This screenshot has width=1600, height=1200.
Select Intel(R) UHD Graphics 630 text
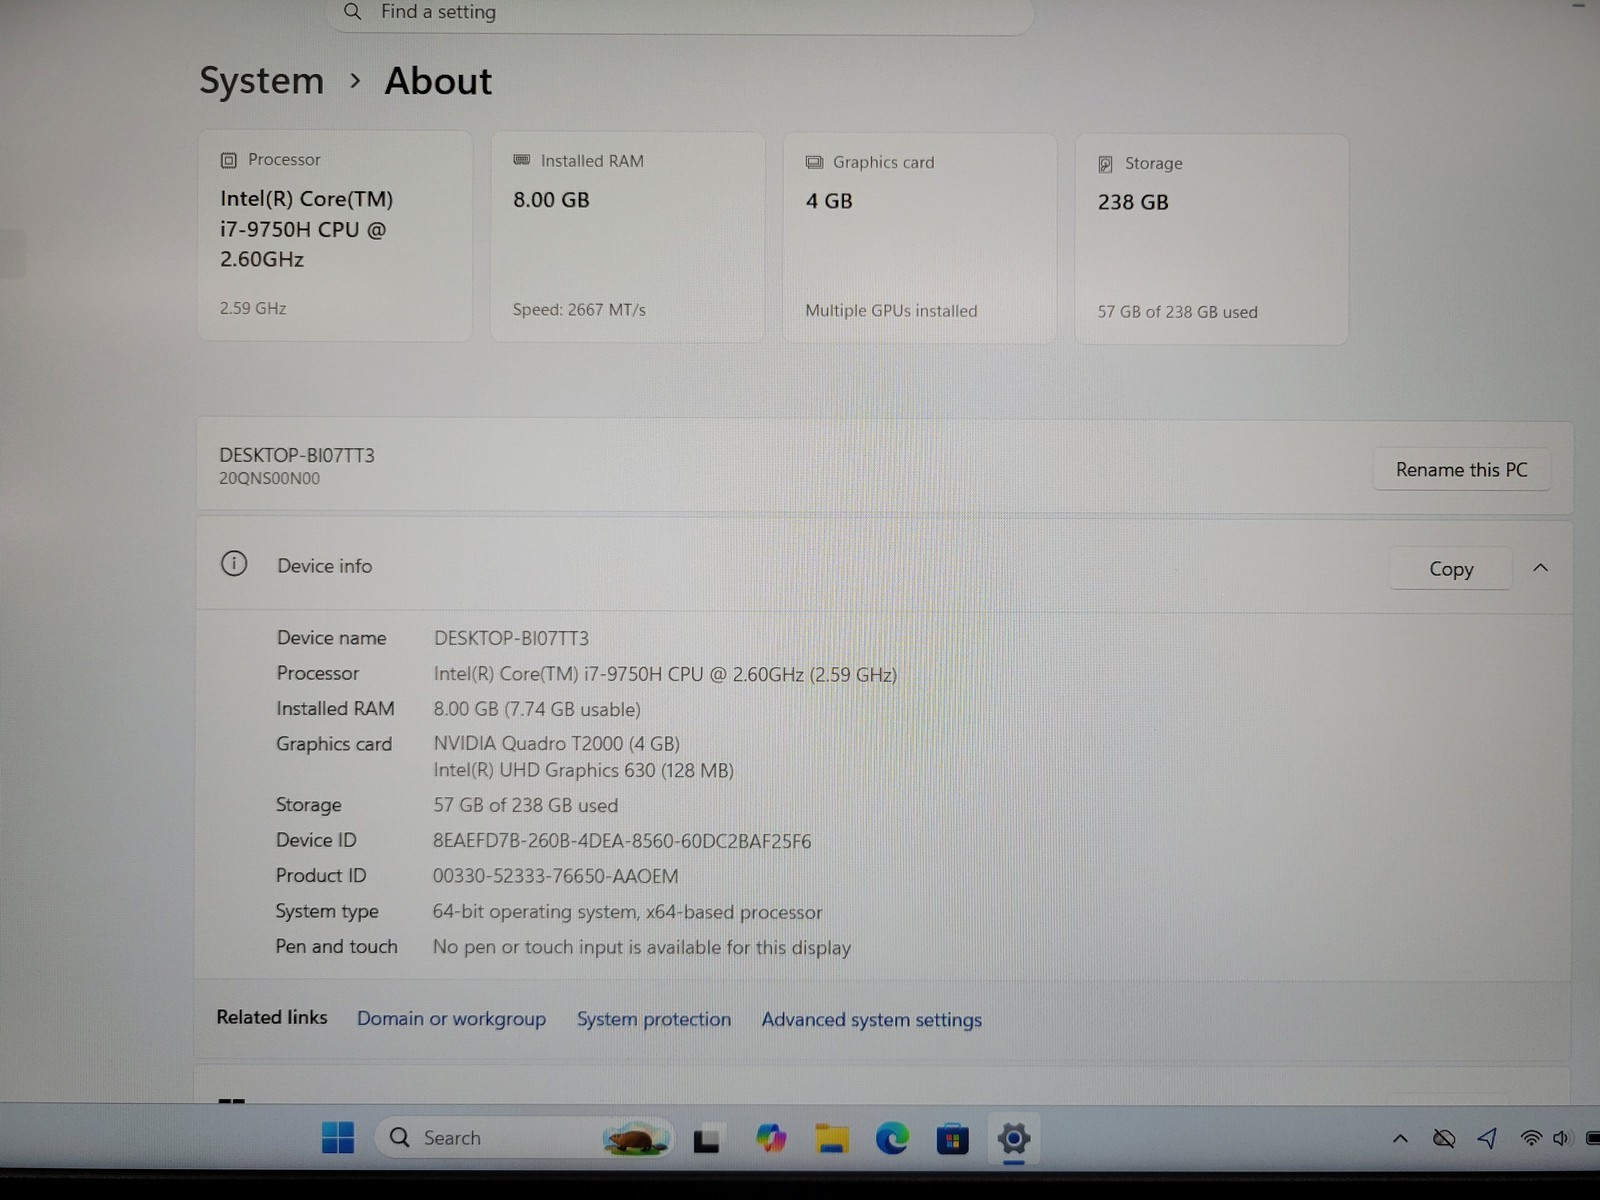583,770
